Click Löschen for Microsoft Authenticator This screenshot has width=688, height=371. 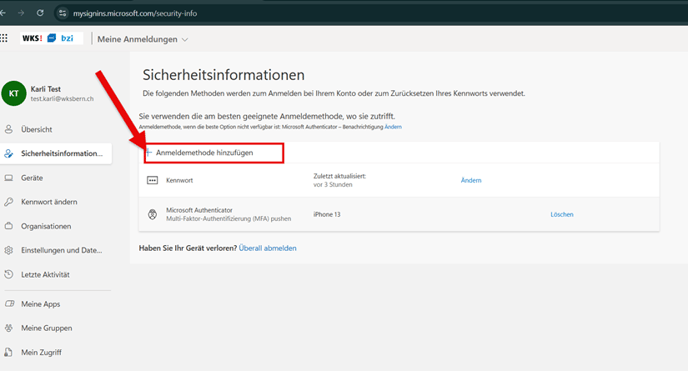click(x=562, y=214)
